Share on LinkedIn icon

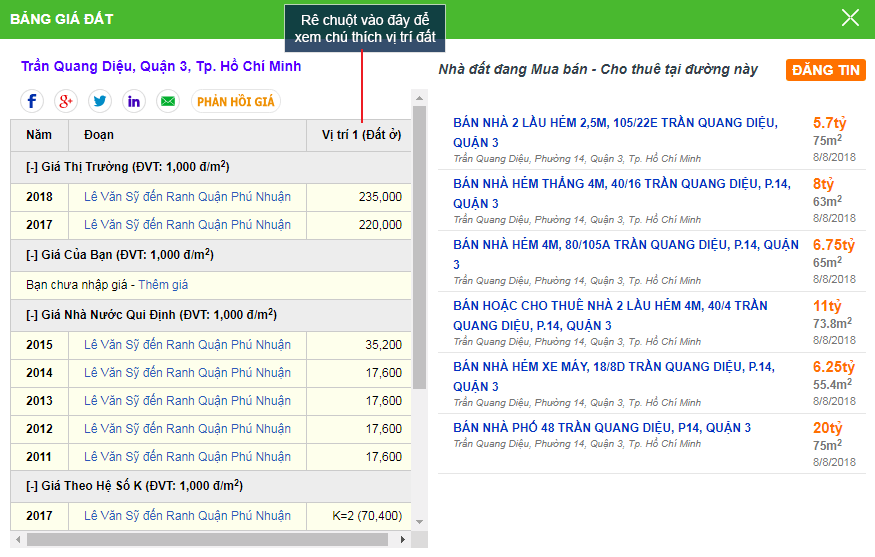coord(134,101)
